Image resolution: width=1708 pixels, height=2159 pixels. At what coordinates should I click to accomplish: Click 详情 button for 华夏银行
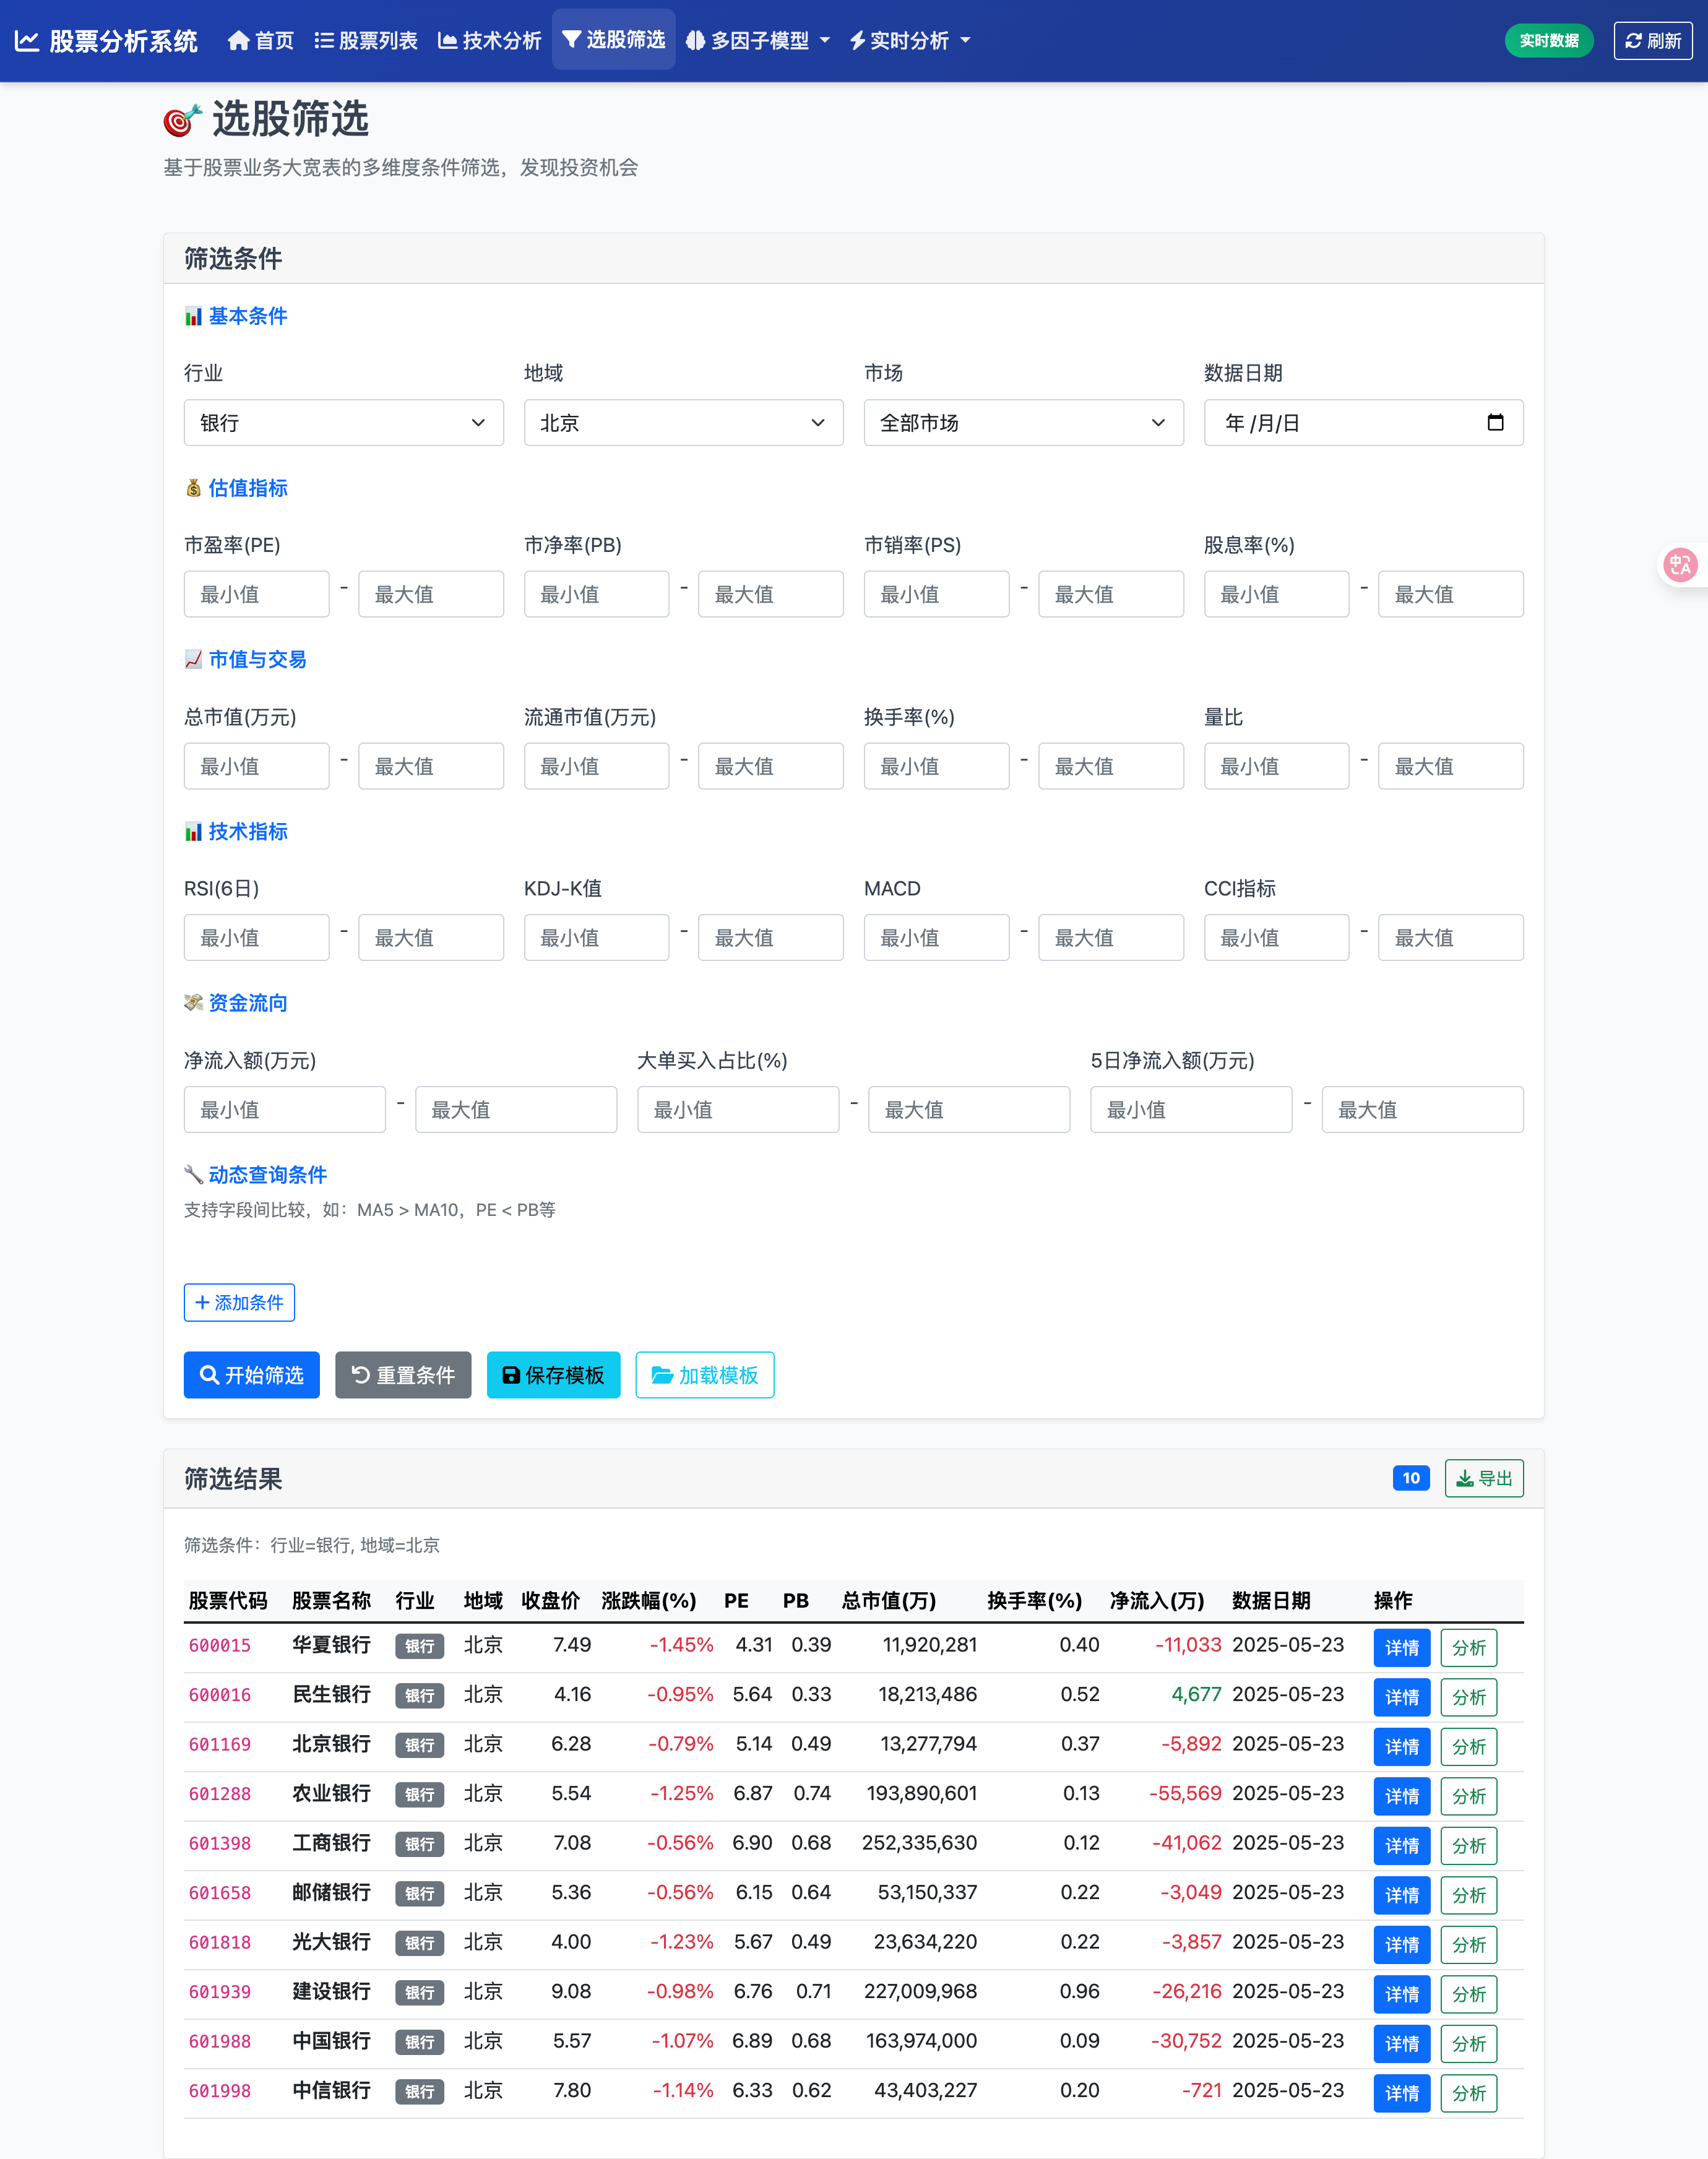pos(1401,1647)
